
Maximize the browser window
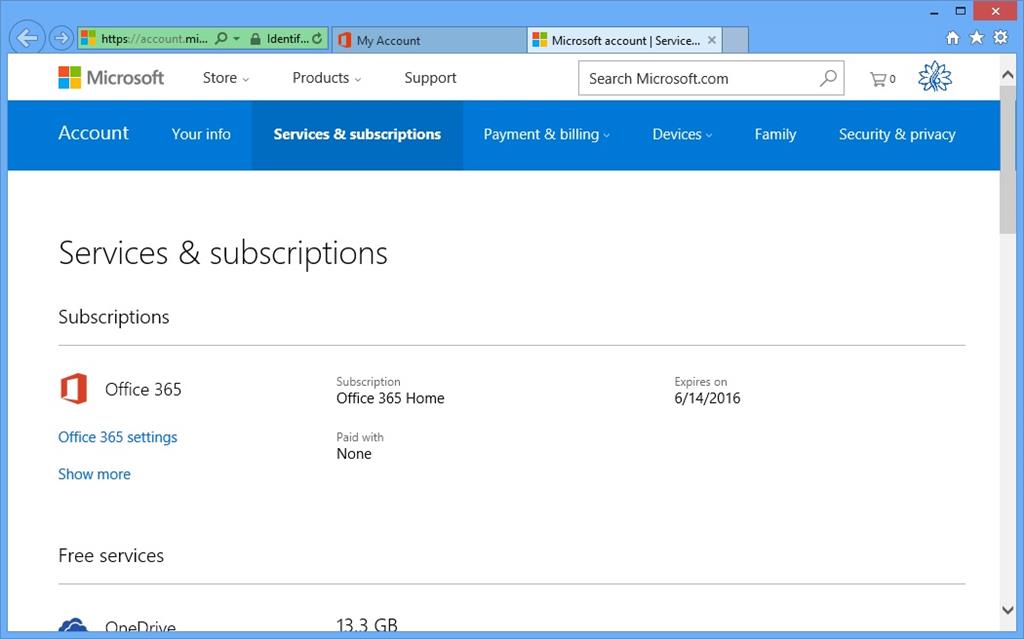click(x=960, y=11)
